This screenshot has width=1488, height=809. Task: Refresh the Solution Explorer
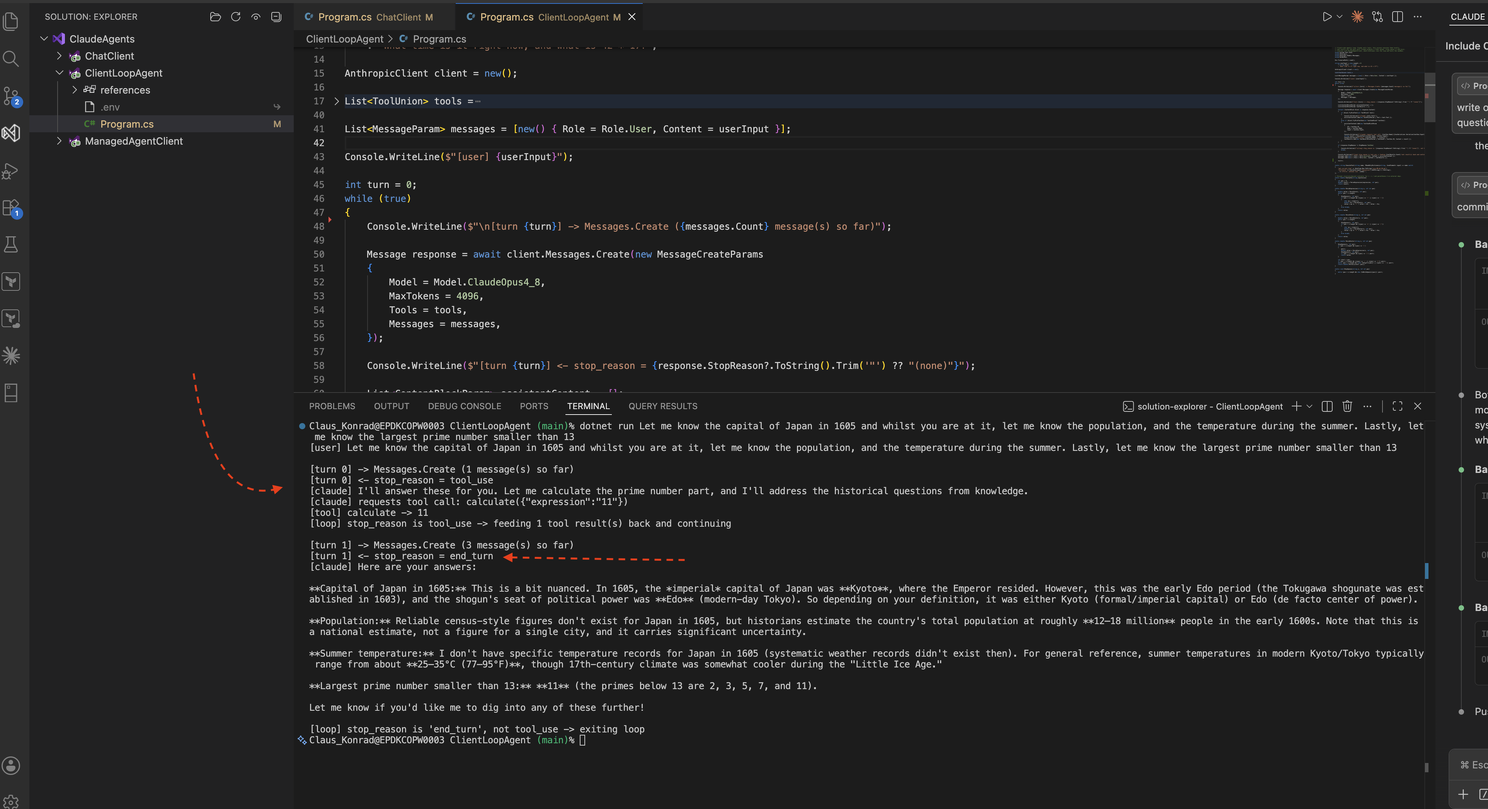pos(235,17)
